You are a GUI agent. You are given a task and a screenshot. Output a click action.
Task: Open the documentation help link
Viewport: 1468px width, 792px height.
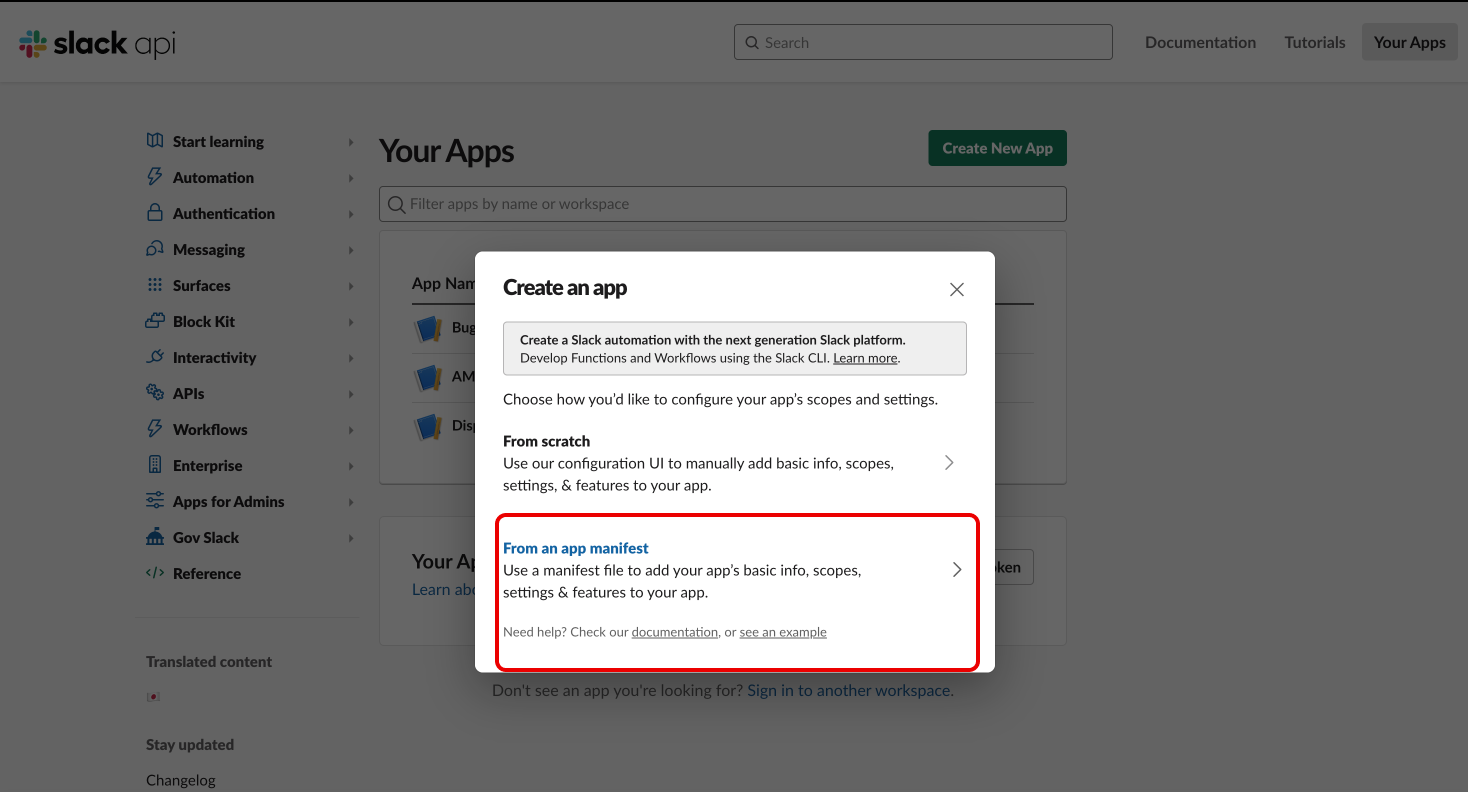coord(675,632)
